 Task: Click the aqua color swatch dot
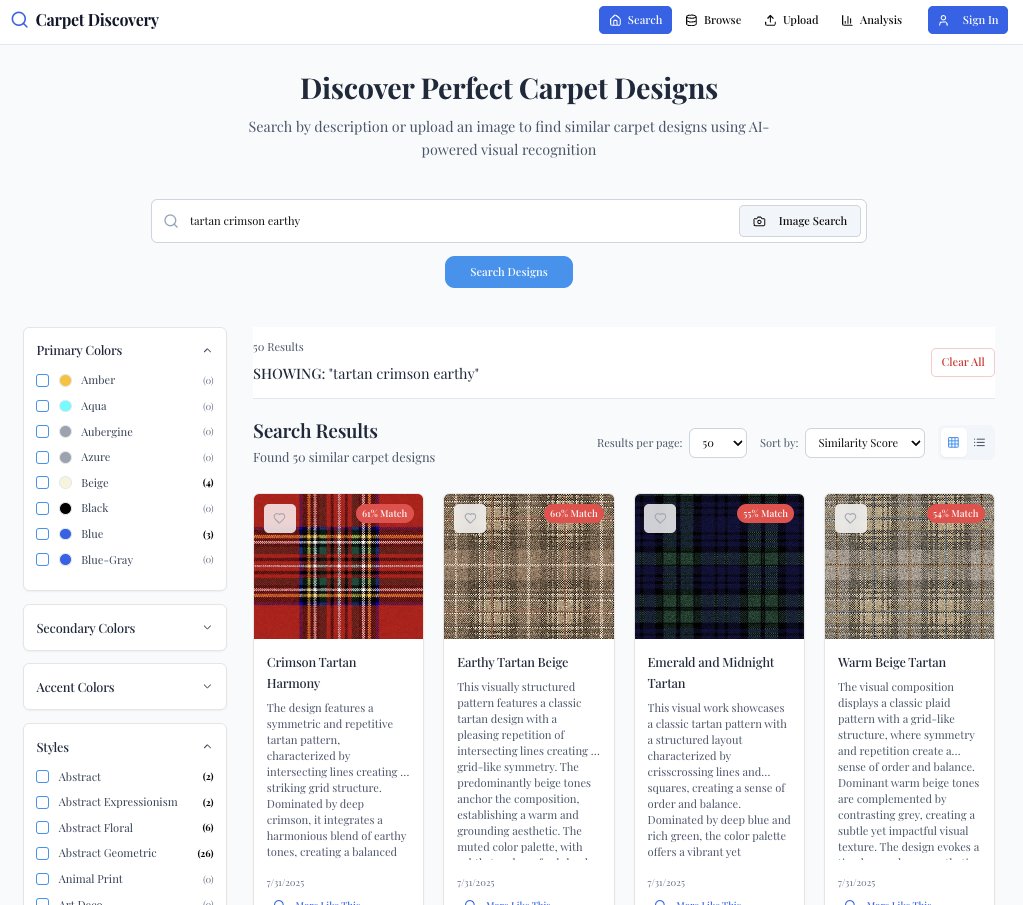(x=65, y=406)
